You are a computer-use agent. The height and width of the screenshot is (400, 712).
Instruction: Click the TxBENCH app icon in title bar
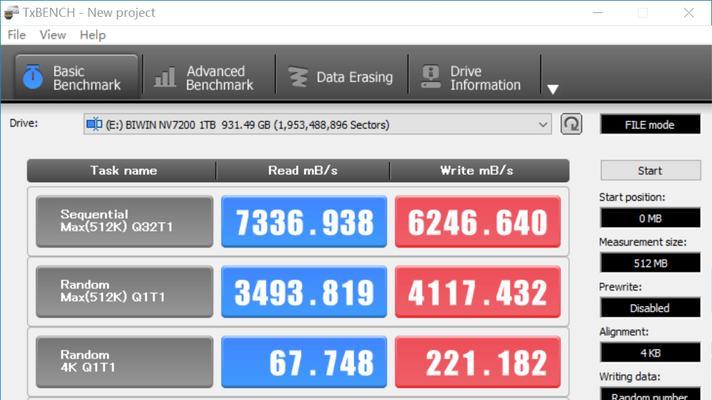click(x=11, y=13)
